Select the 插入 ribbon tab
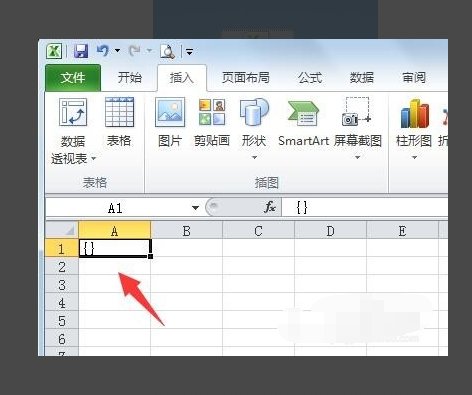 [x=182, y=78]
